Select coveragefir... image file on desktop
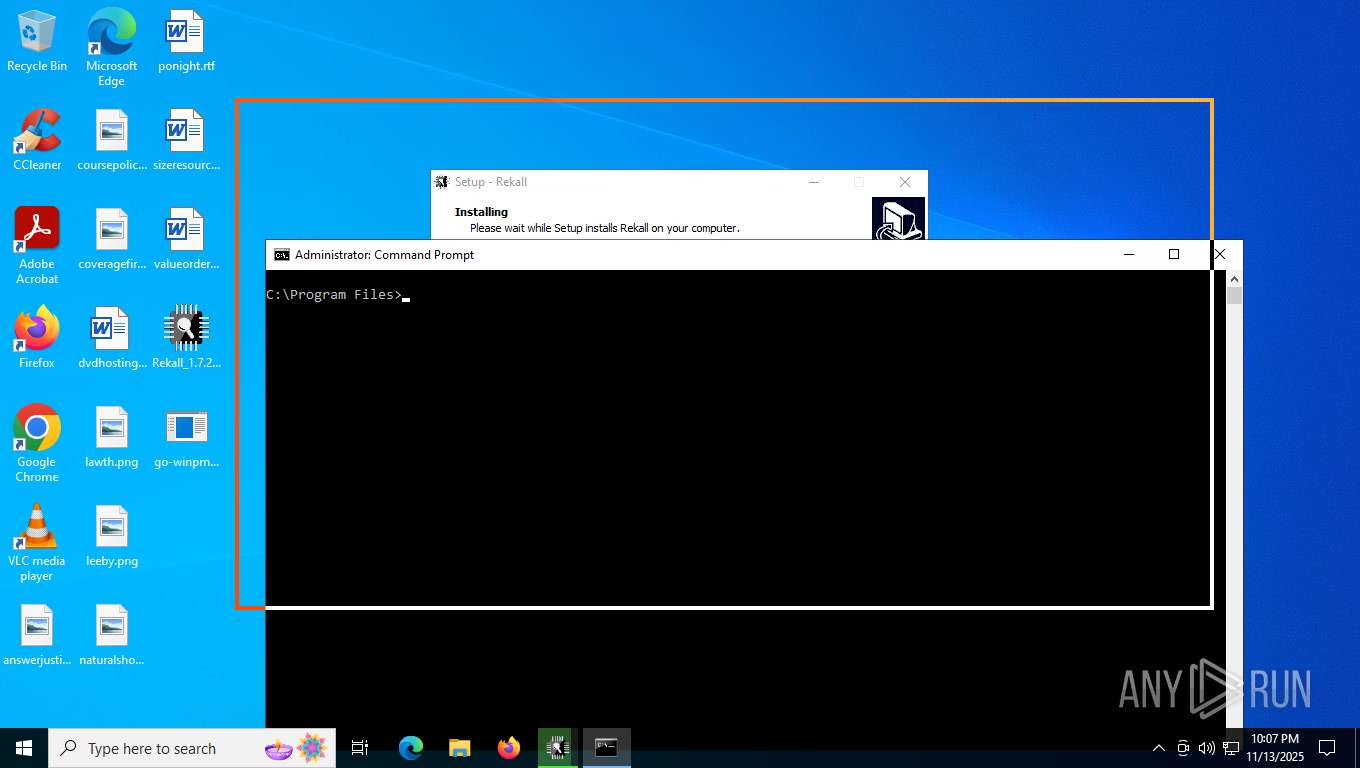The height and width of the screenshot is (768, 1360). click(x=111, y=239)
